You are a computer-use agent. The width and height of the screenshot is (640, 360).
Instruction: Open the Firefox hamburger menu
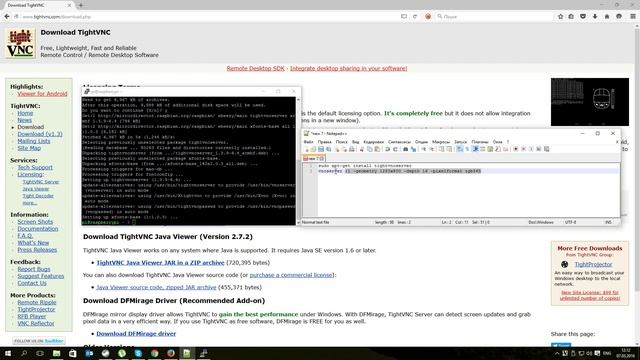click(x=633, y=16)
